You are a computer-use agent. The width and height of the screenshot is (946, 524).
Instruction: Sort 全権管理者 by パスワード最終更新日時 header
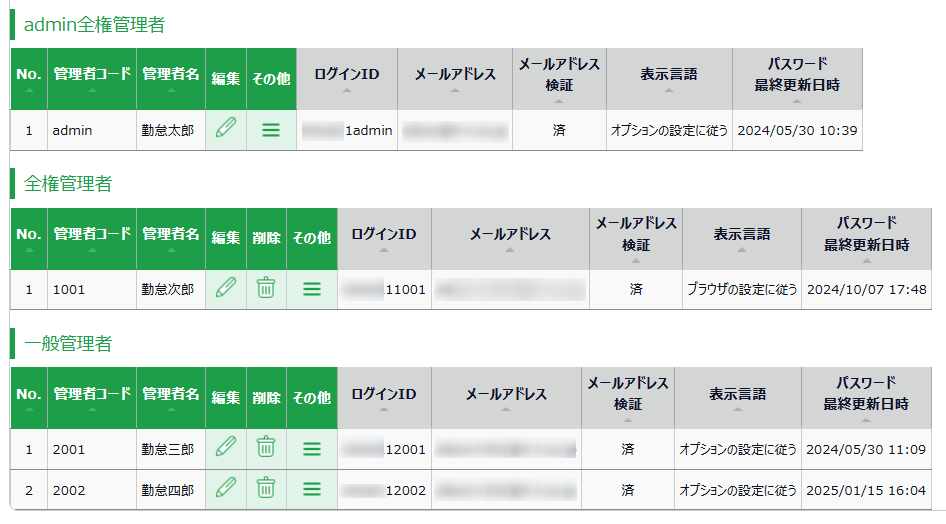866,239
